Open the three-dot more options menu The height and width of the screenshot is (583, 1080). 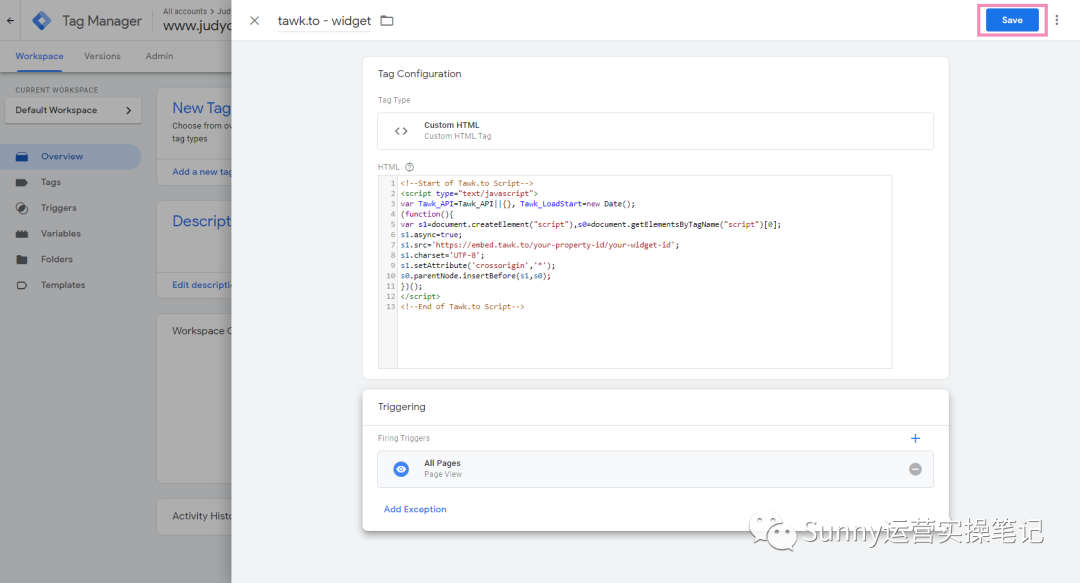[x=1057, y=20]
